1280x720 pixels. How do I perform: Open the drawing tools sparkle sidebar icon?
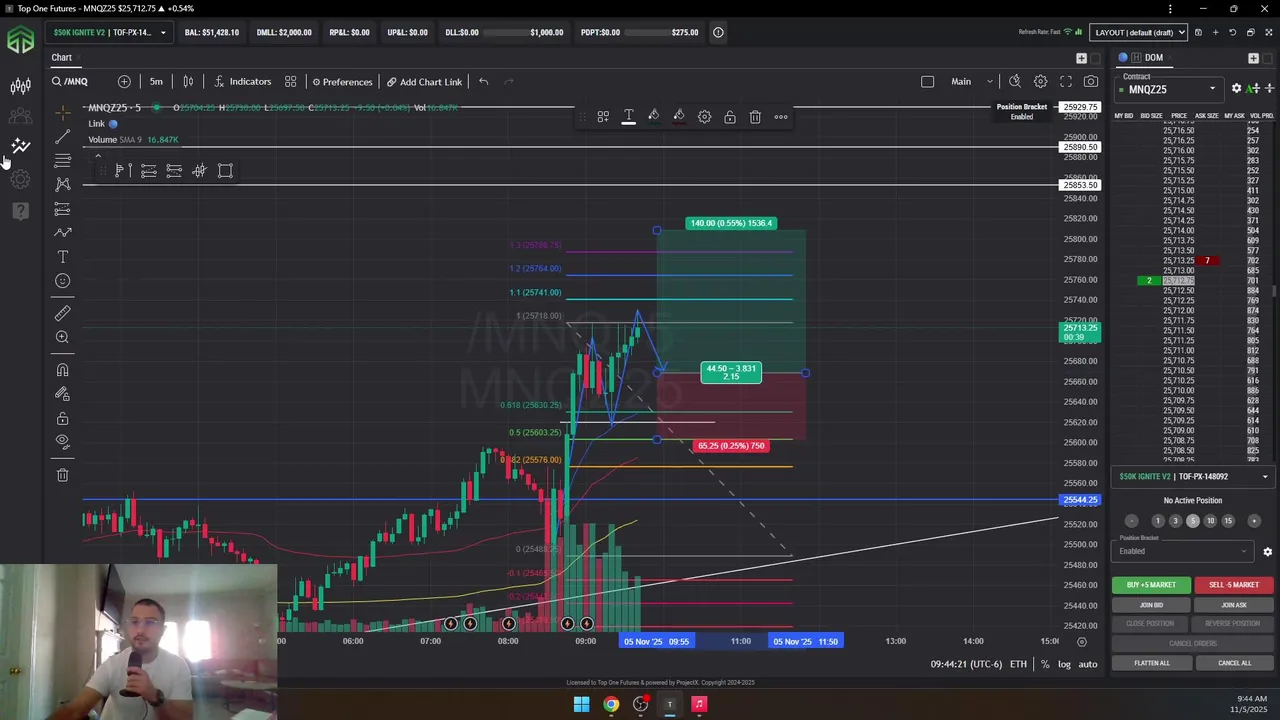click(x=20, y=147)
